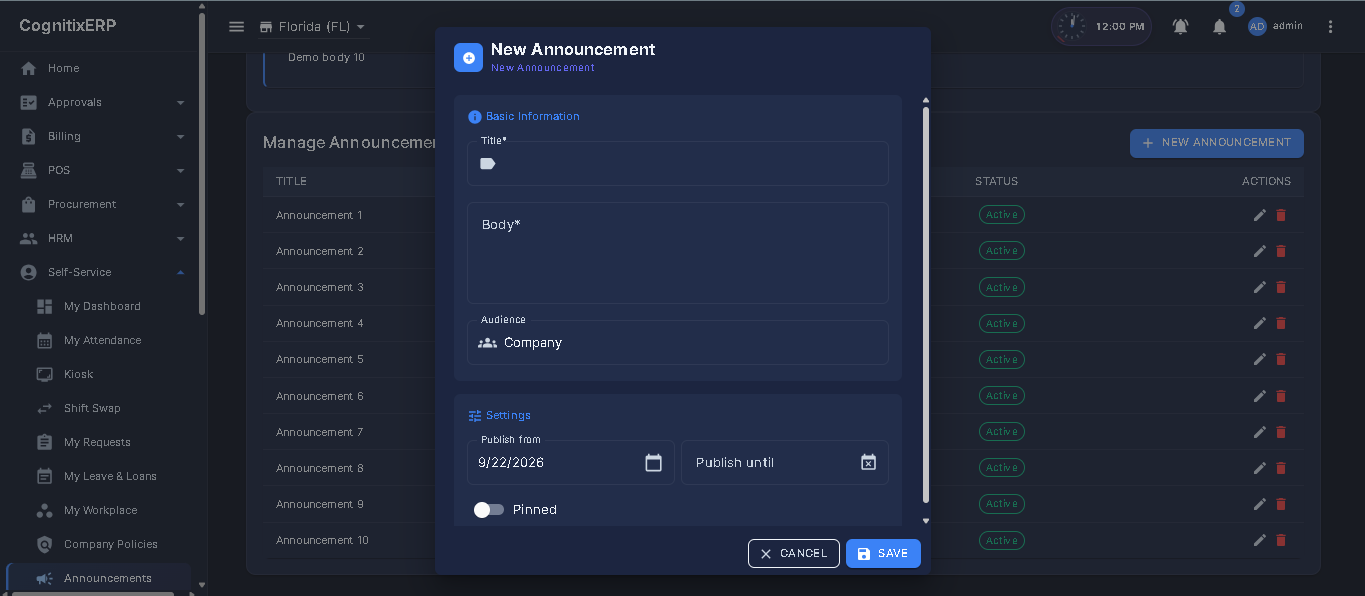Click the TITLE column header

click(291, 181)
